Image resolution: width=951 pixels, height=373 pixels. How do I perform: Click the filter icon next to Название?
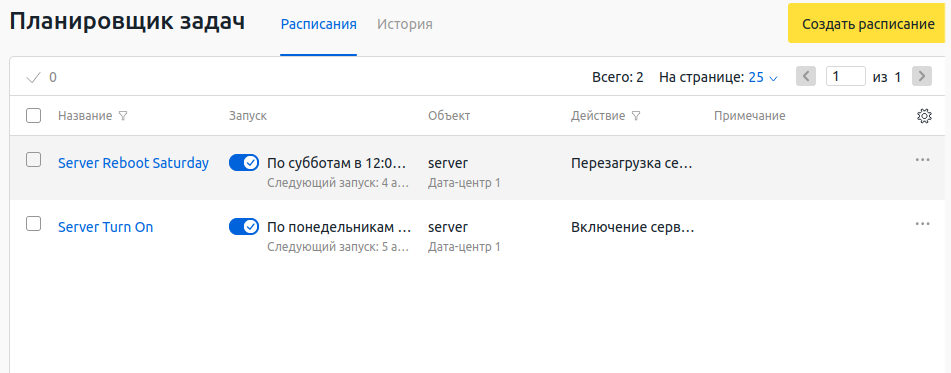[x=123, y=116]
